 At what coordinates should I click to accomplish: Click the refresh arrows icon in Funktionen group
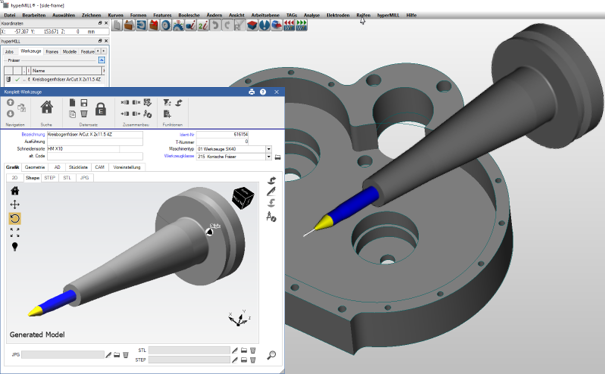[179, 102]
